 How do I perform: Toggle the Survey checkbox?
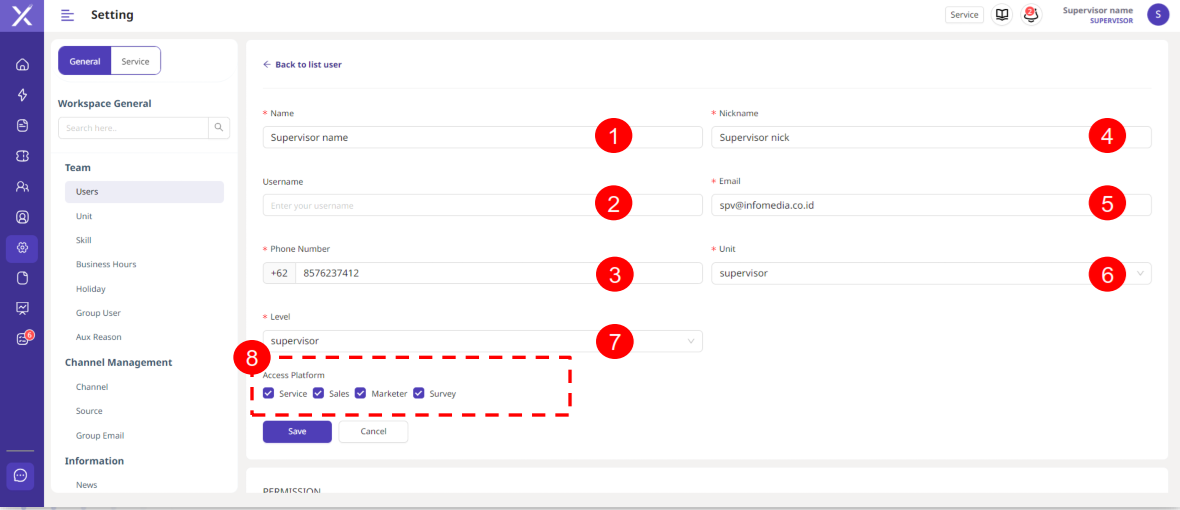point(419,393)
